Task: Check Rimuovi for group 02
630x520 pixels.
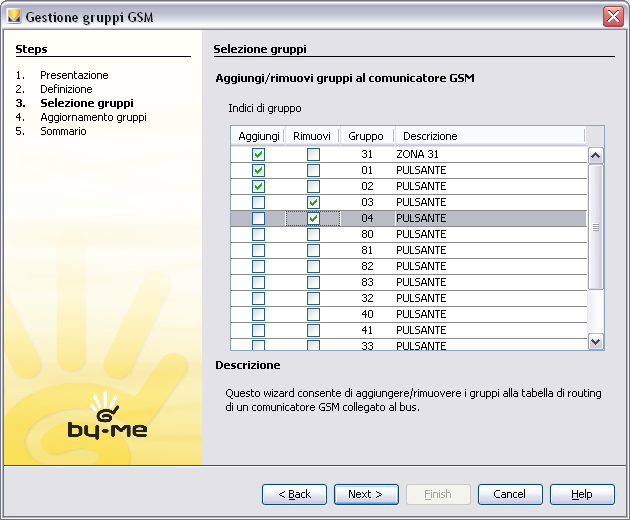Action: click(313, 186)
